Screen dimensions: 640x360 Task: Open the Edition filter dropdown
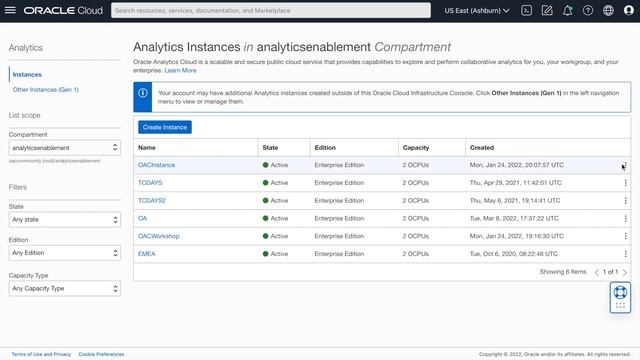64,253
